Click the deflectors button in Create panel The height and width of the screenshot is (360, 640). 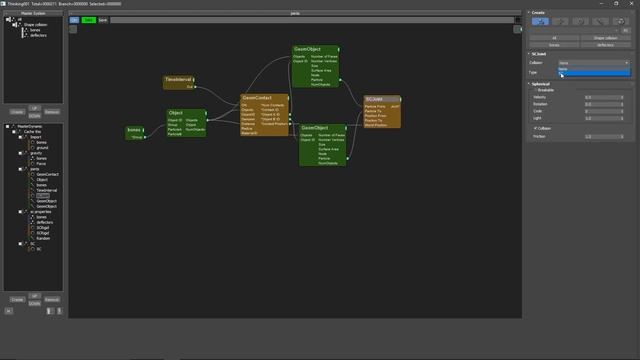tap(605, 45)
